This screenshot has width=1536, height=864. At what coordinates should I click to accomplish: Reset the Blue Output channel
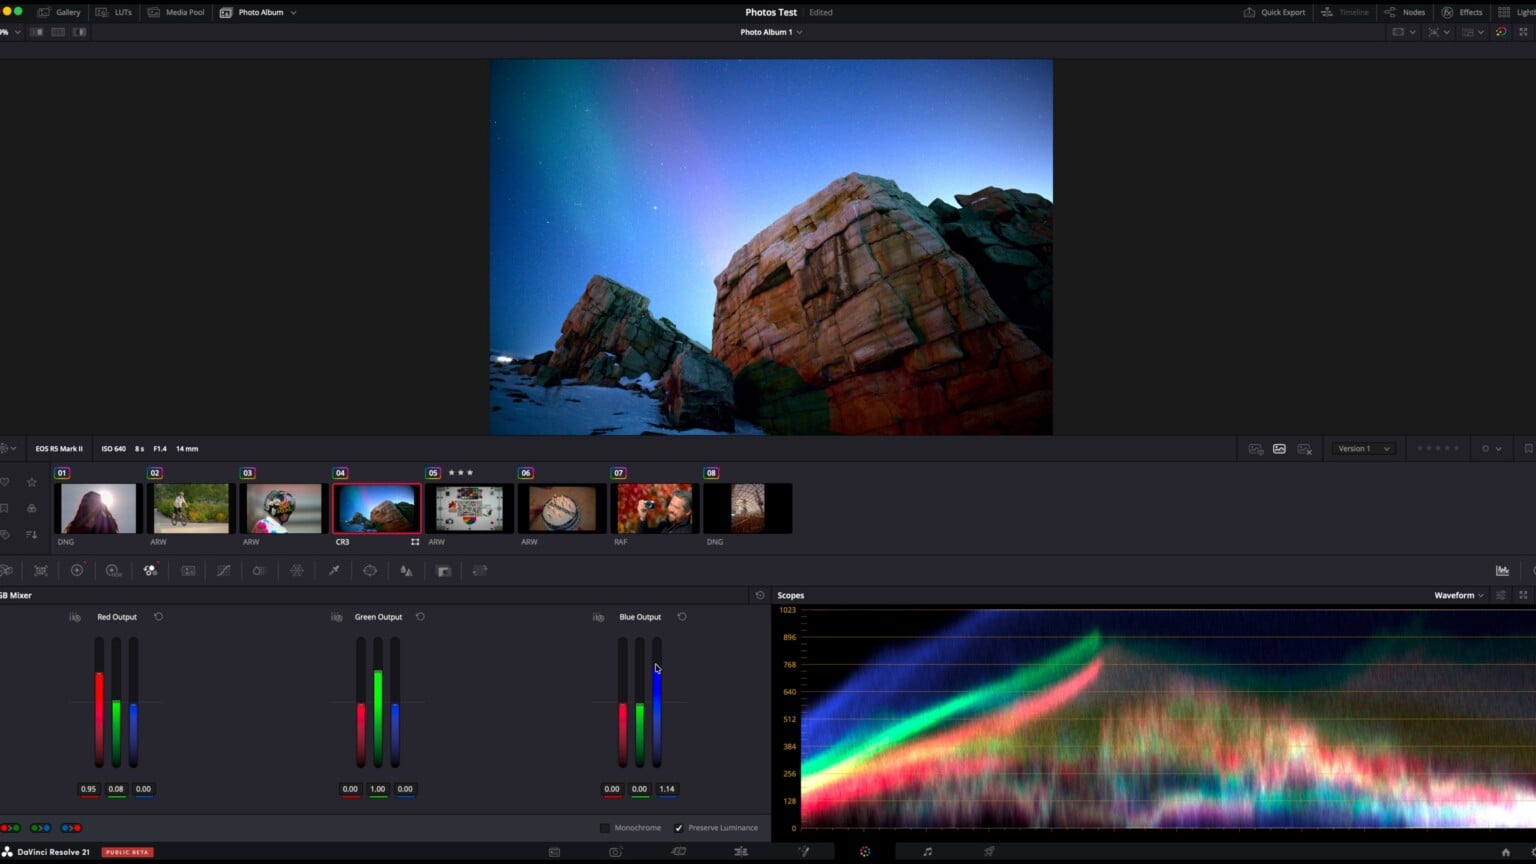[x=682, y=617]
